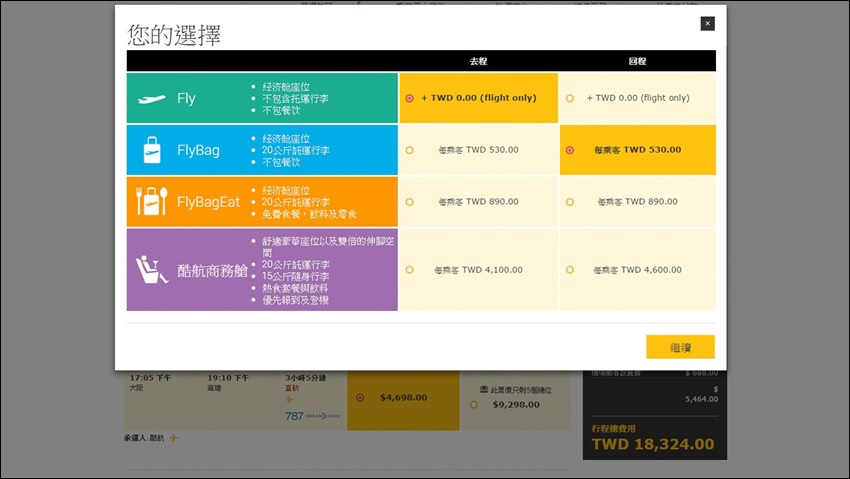Click the 不包含托運行李 bullet in Fly row
850x479 pixels.
(x=295, y=99)
